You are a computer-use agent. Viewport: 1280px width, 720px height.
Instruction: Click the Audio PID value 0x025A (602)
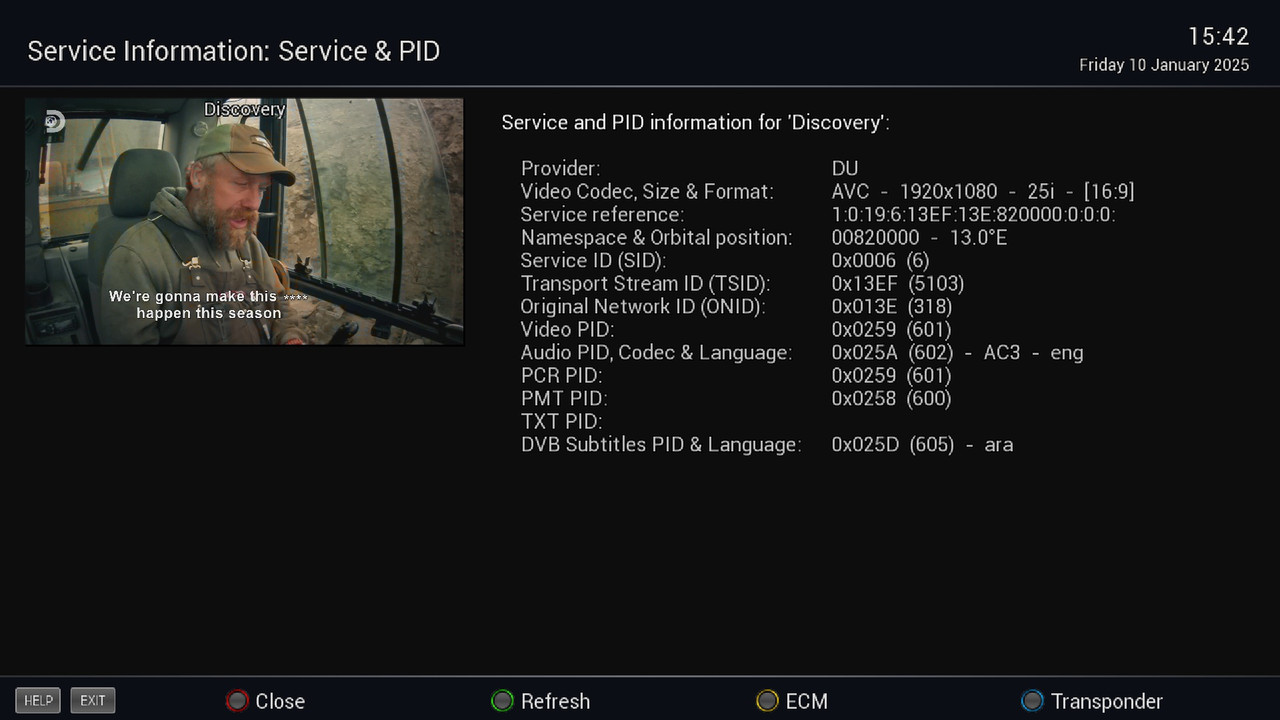point(957,352)
